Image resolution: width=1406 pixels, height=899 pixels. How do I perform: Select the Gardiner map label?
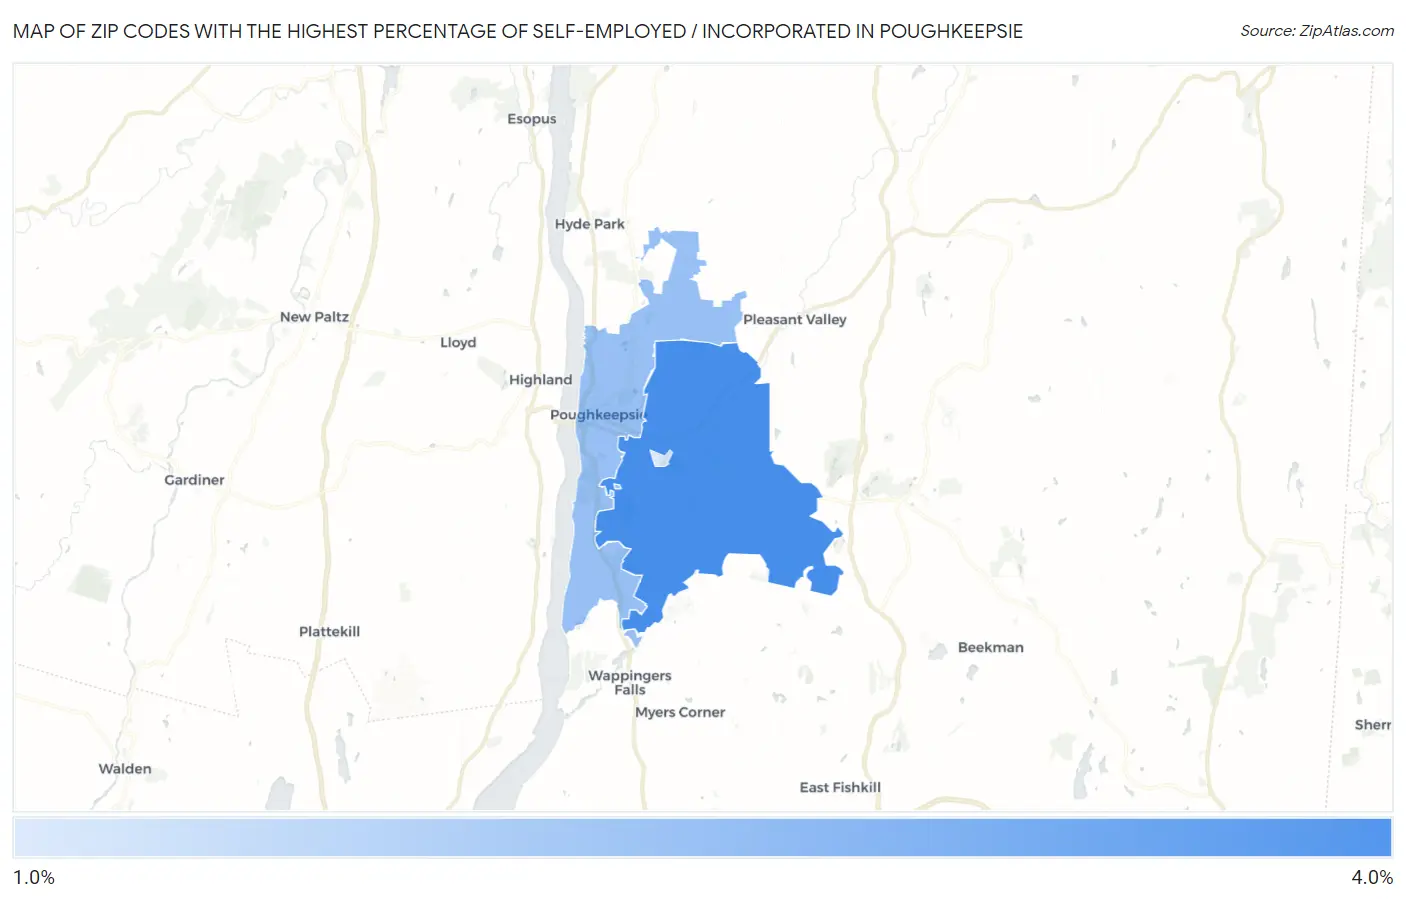point(194,480)
